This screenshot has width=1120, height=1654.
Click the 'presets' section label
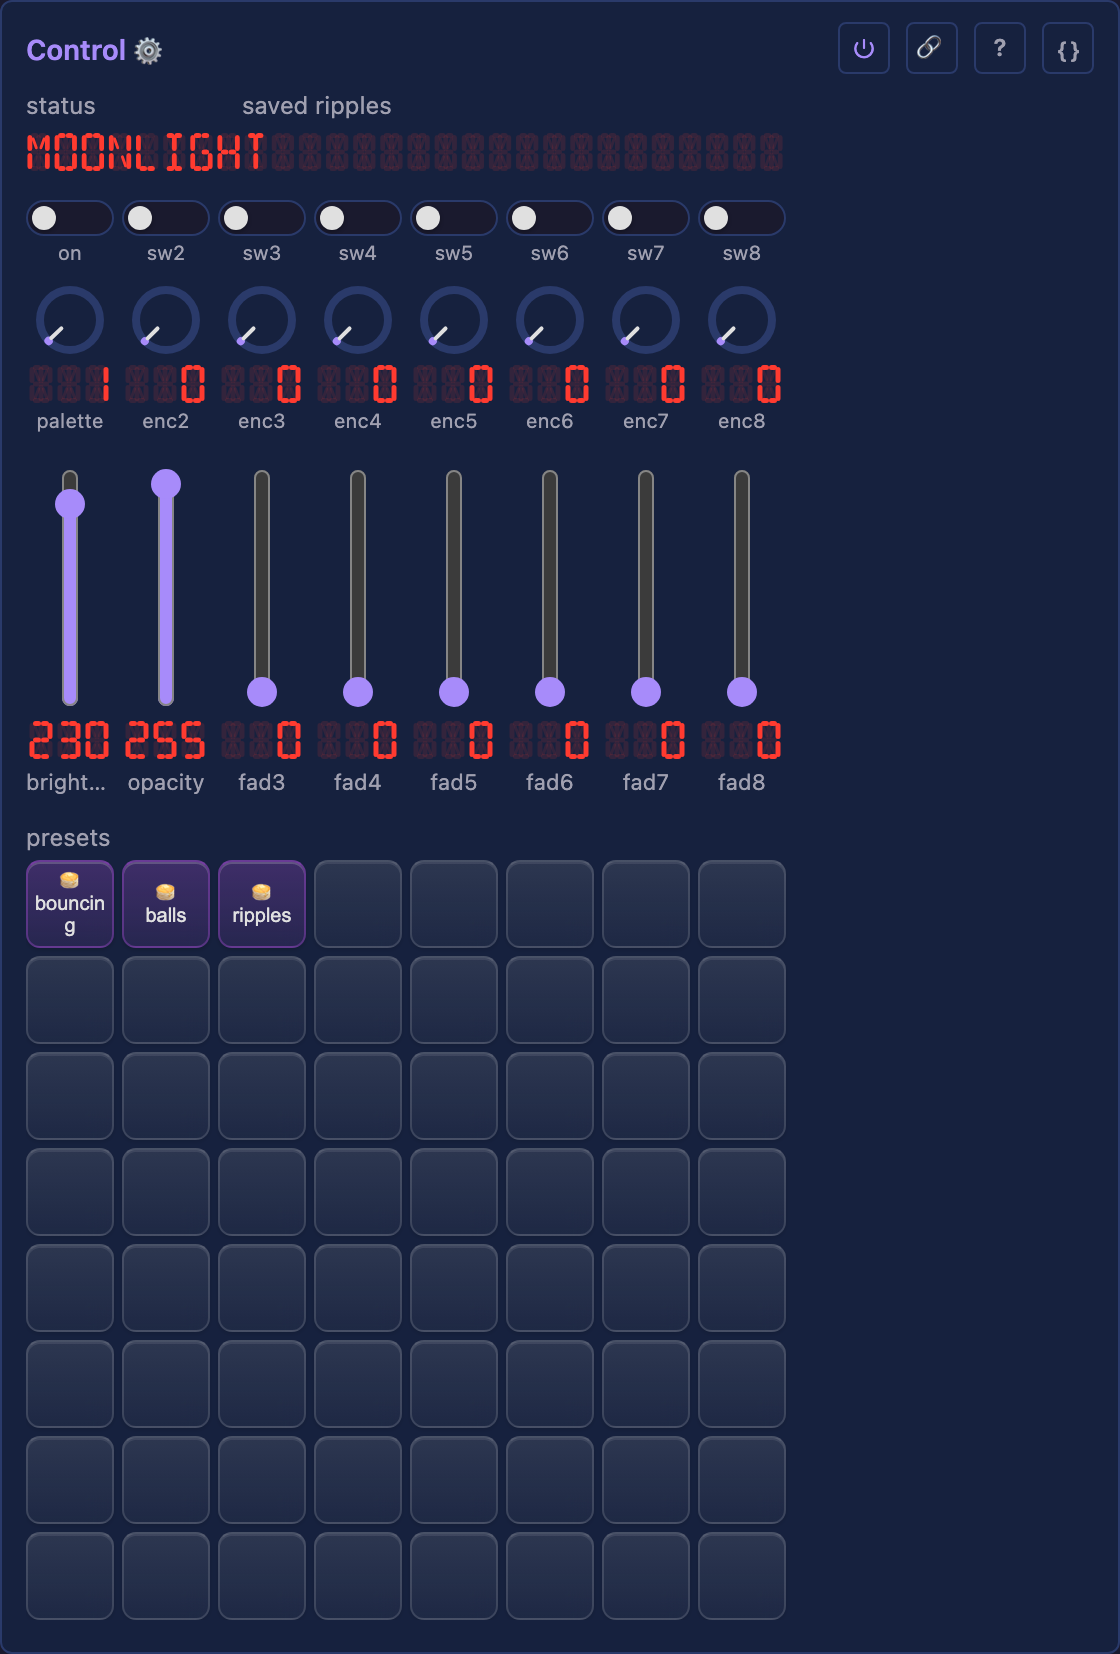click(68, 838)
